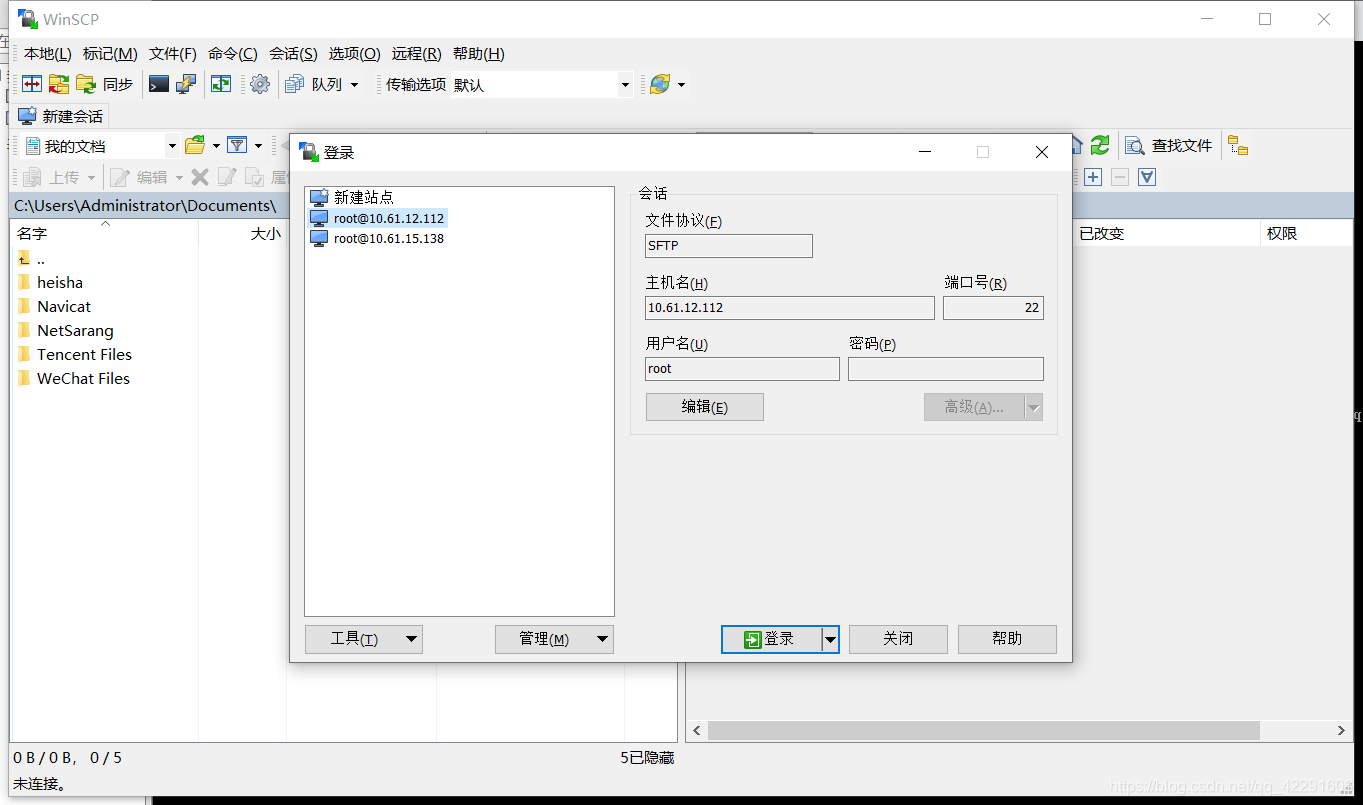Click the 端口号 port number field
This screenshot has width=1363, height=805.
pos(993,308)
